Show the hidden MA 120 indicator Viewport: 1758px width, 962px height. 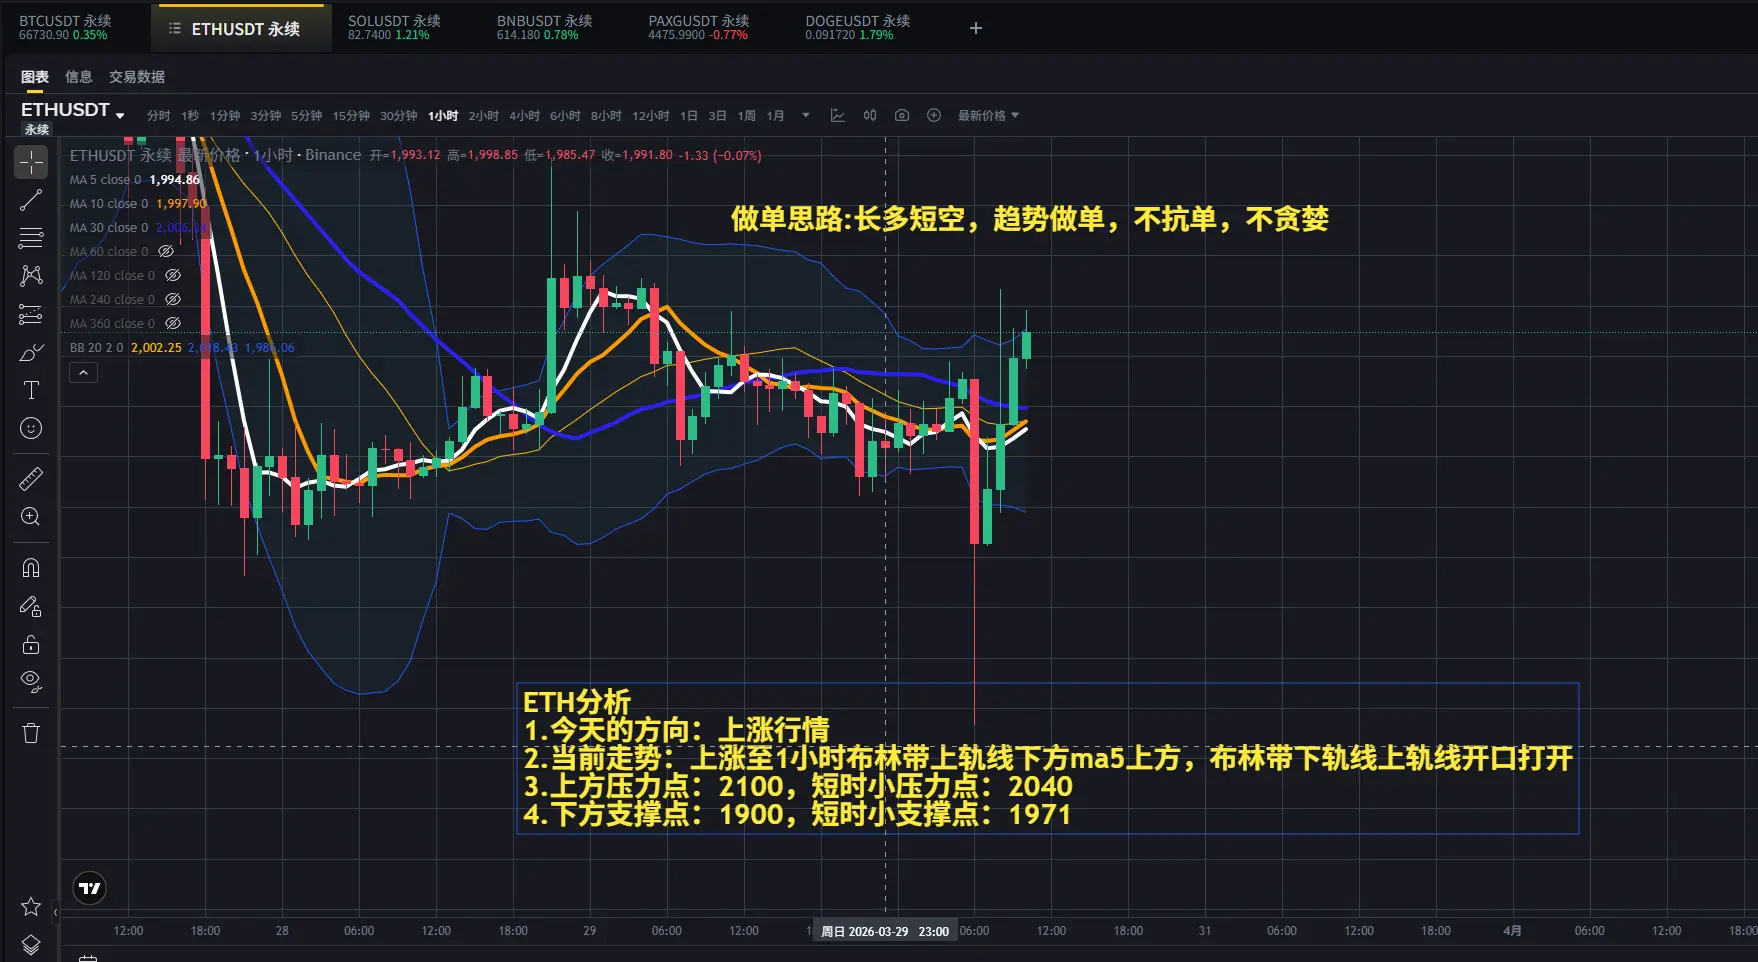pyautogui.click(x=173, y=276)
